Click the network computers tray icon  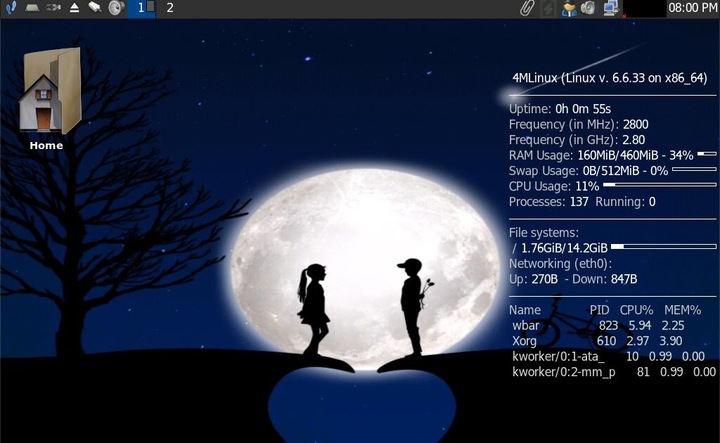[611, 8]
